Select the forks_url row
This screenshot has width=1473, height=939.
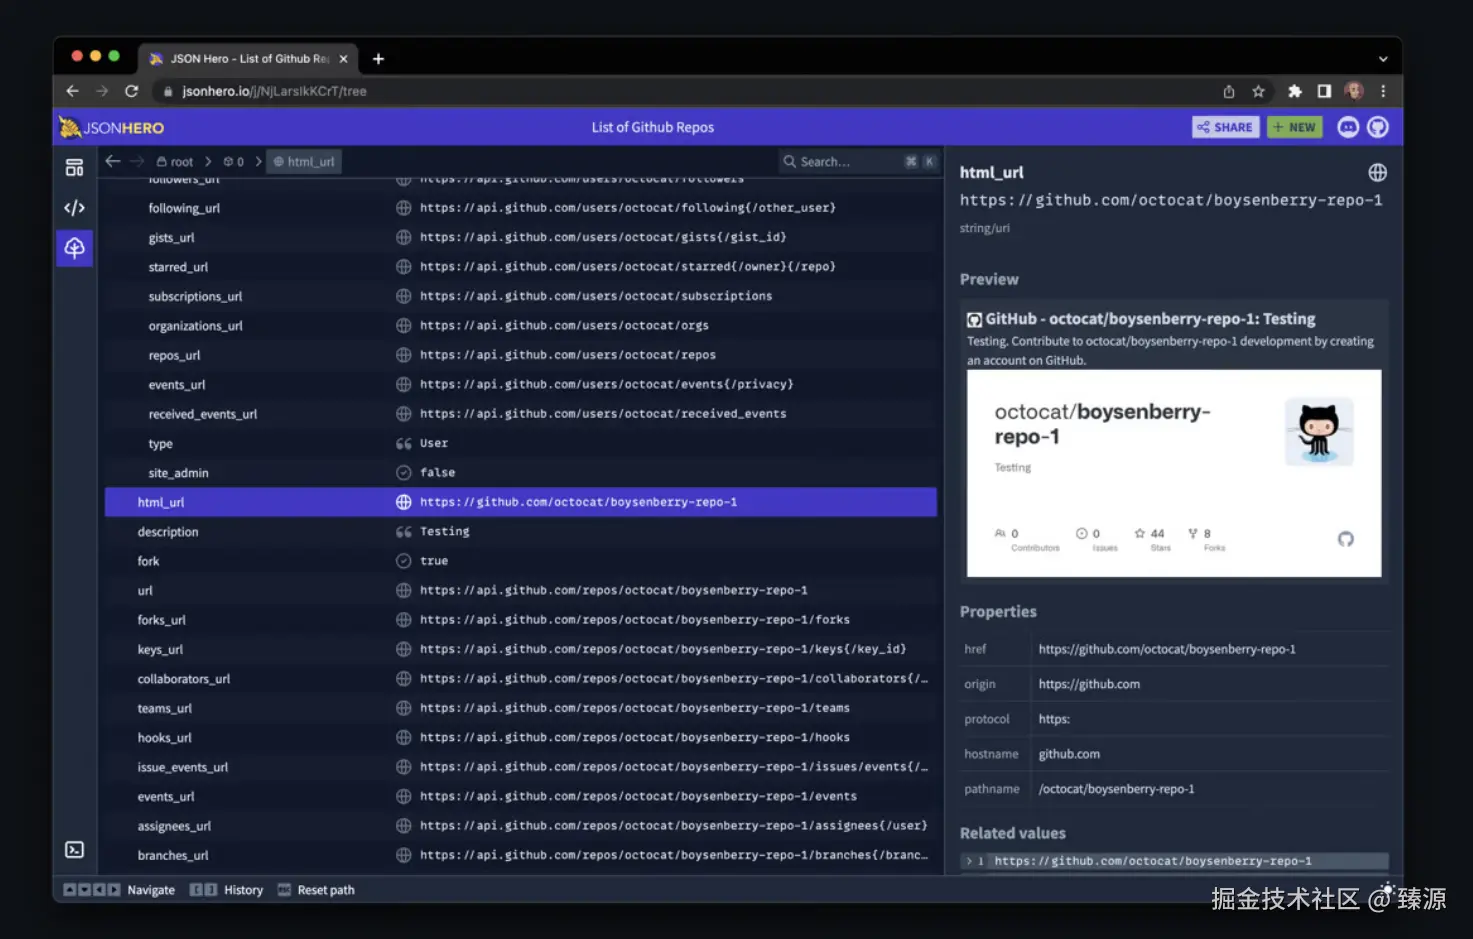point(520,620)
